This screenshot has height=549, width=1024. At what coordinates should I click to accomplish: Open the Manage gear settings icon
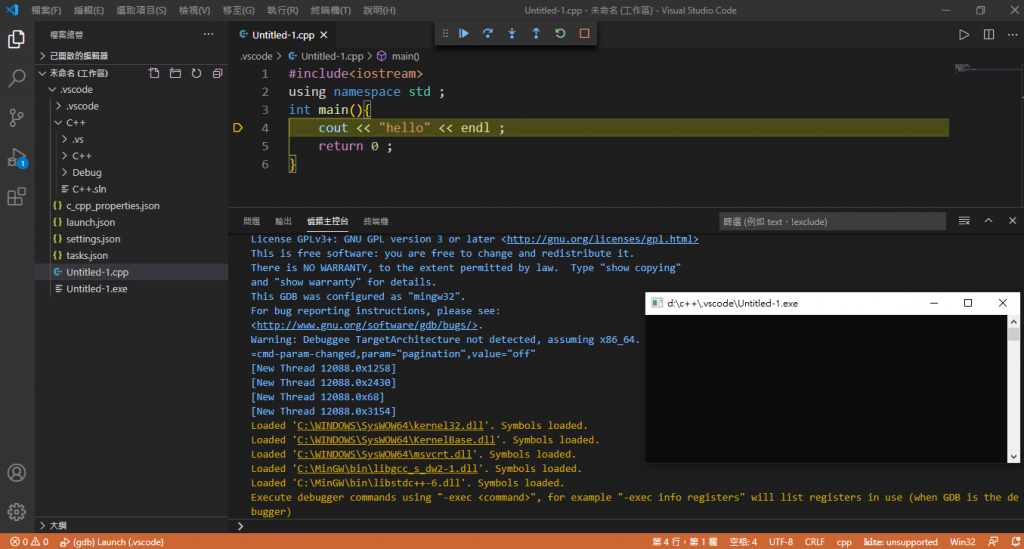16,512
